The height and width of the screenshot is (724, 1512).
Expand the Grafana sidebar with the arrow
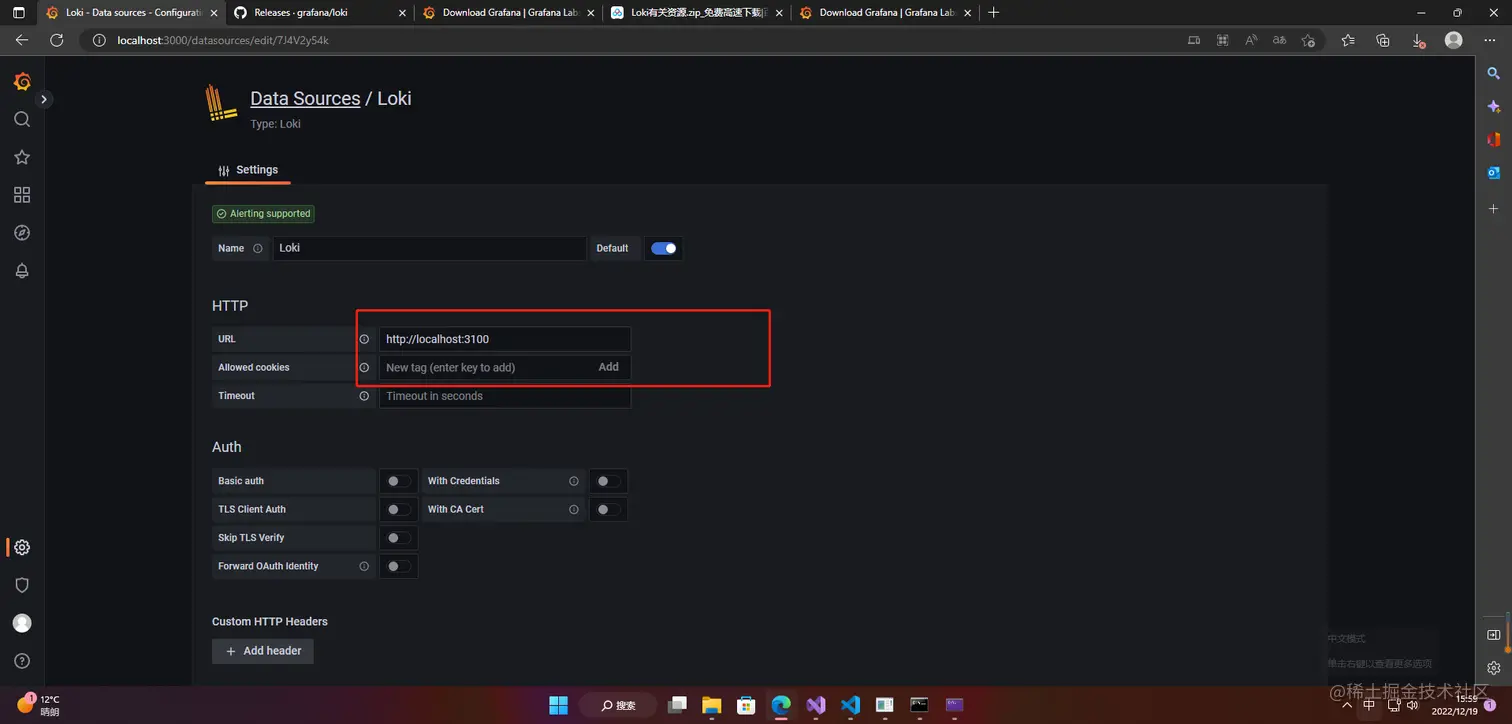44,99
